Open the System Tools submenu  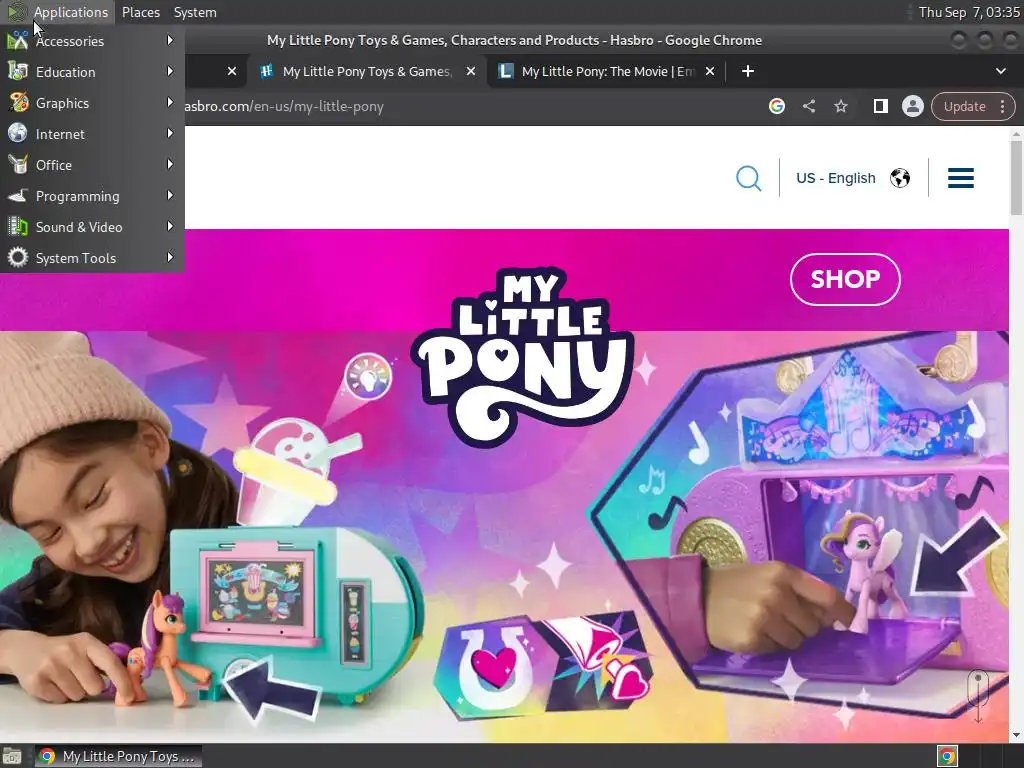[92, 258]
